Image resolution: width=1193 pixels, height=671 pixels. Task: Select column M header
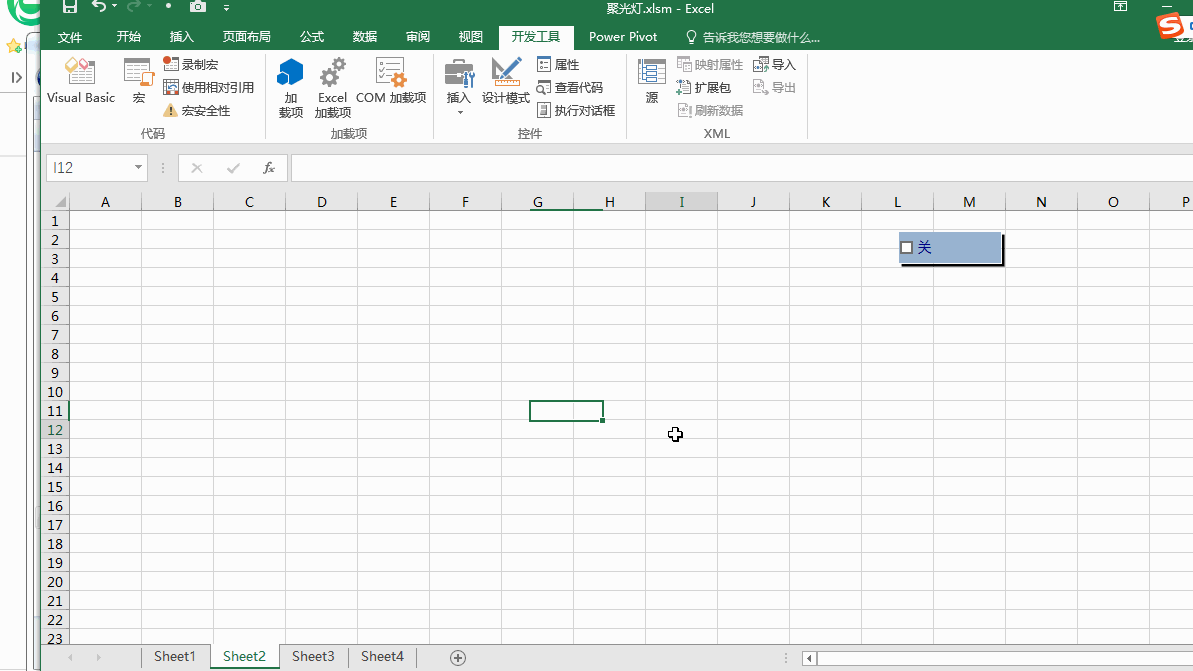tap(969, 202)
